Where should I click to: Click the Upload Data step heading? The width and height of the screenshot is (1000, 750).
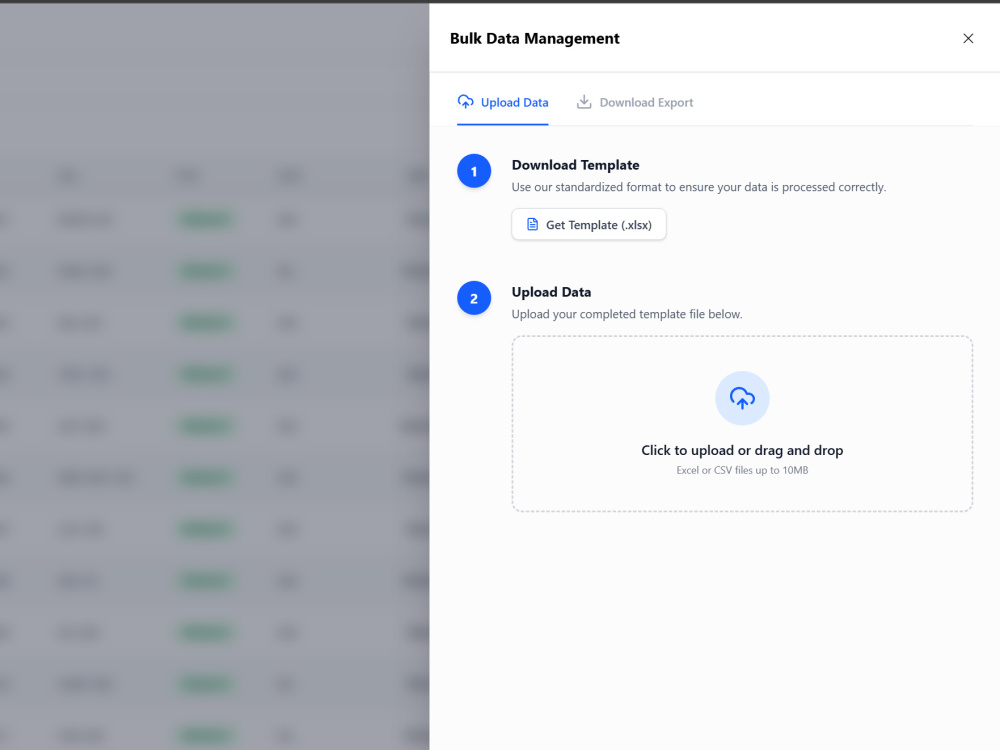551,292
